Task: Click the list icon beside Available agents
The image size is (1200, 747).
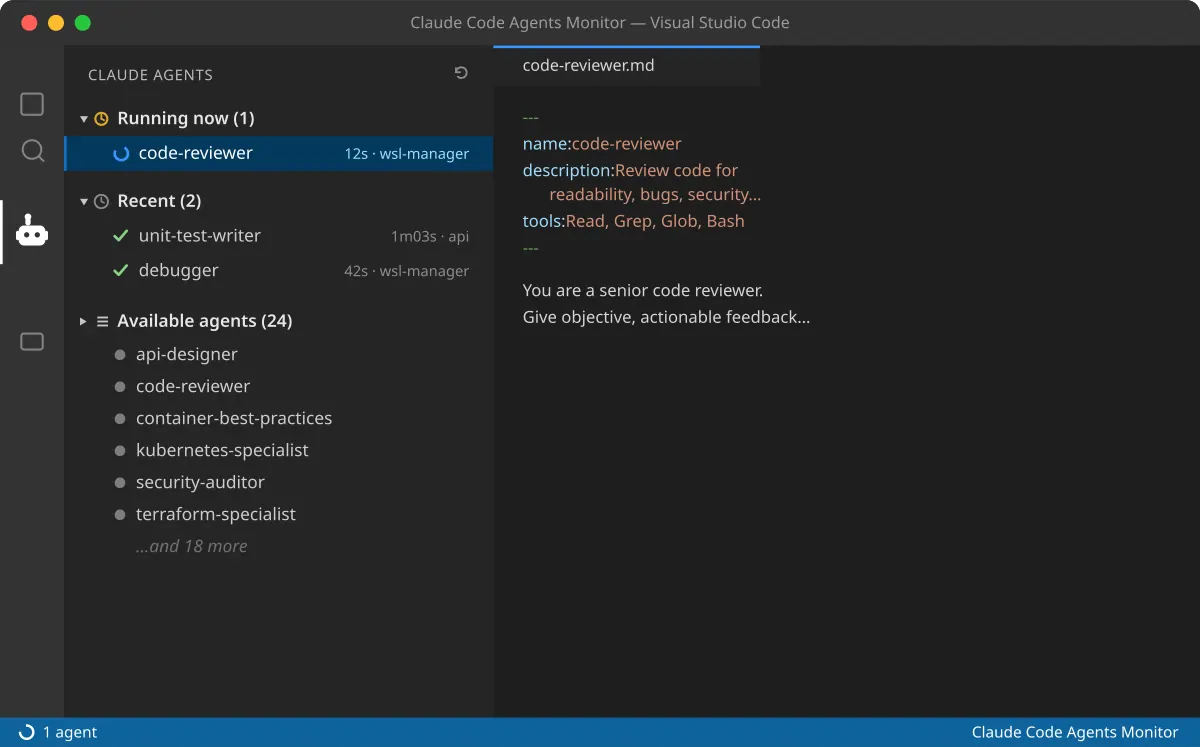Action: (x=102, y=322)
